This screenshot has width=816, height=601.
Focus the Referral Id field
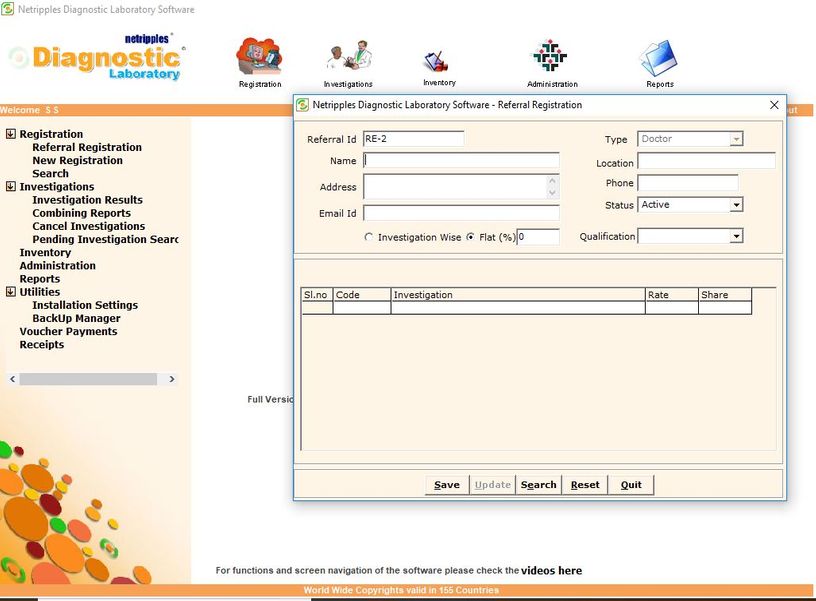click(413, 139)
